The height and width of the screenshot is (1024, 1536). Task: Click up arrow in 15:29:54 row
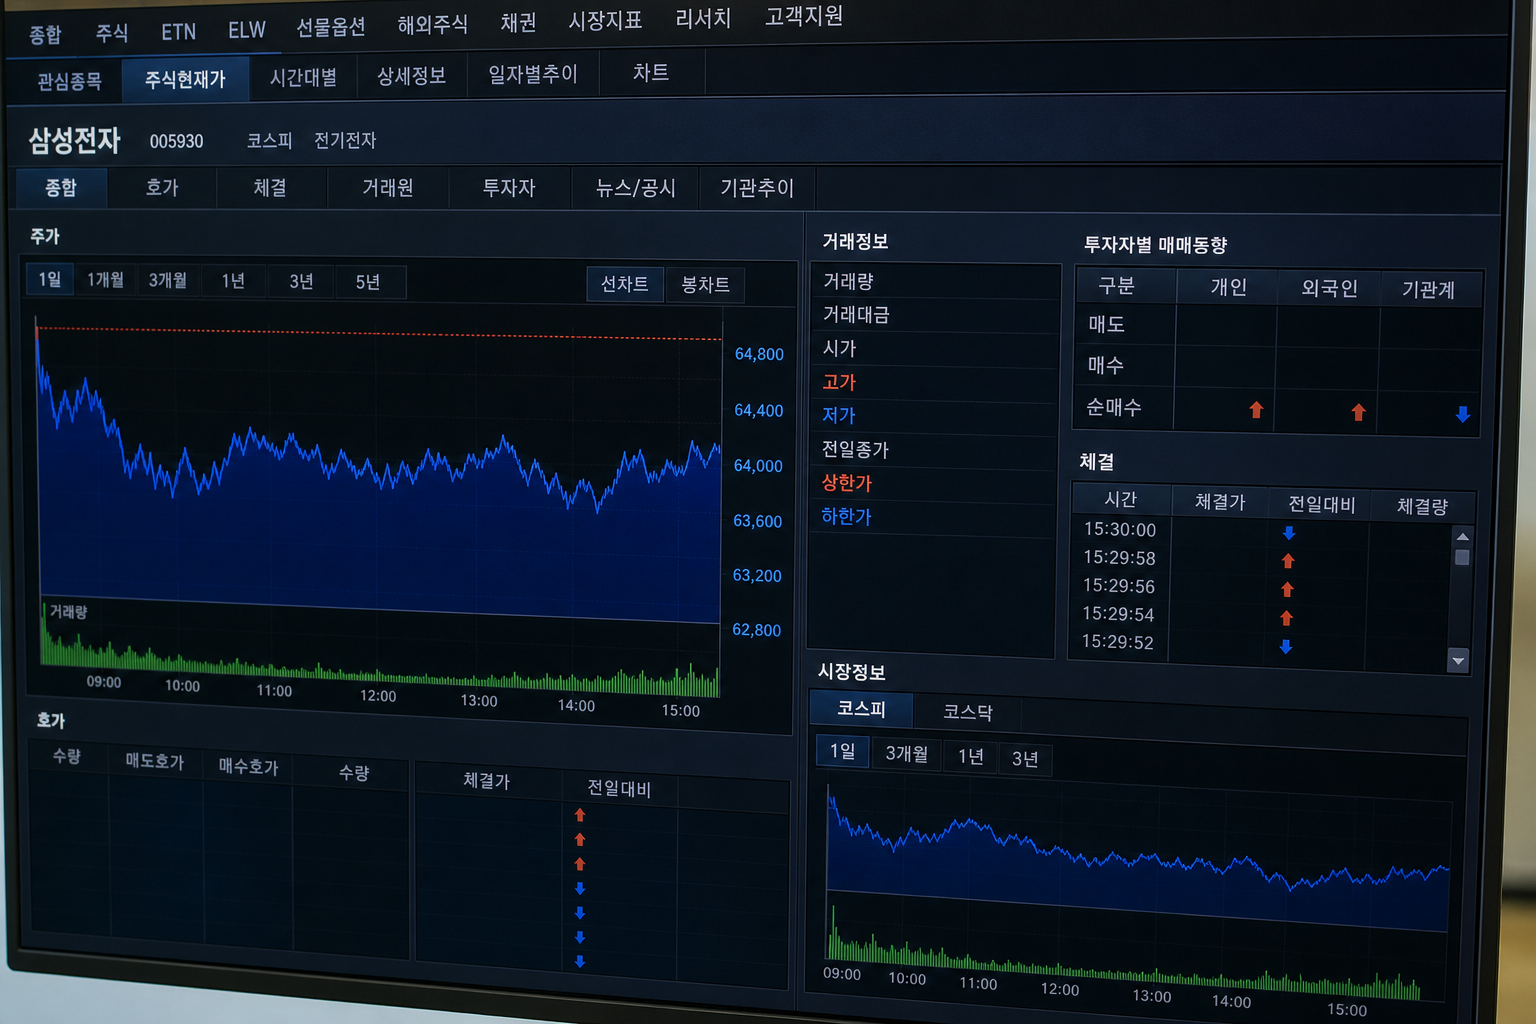pyautogui.click(x=1287, y=618)
